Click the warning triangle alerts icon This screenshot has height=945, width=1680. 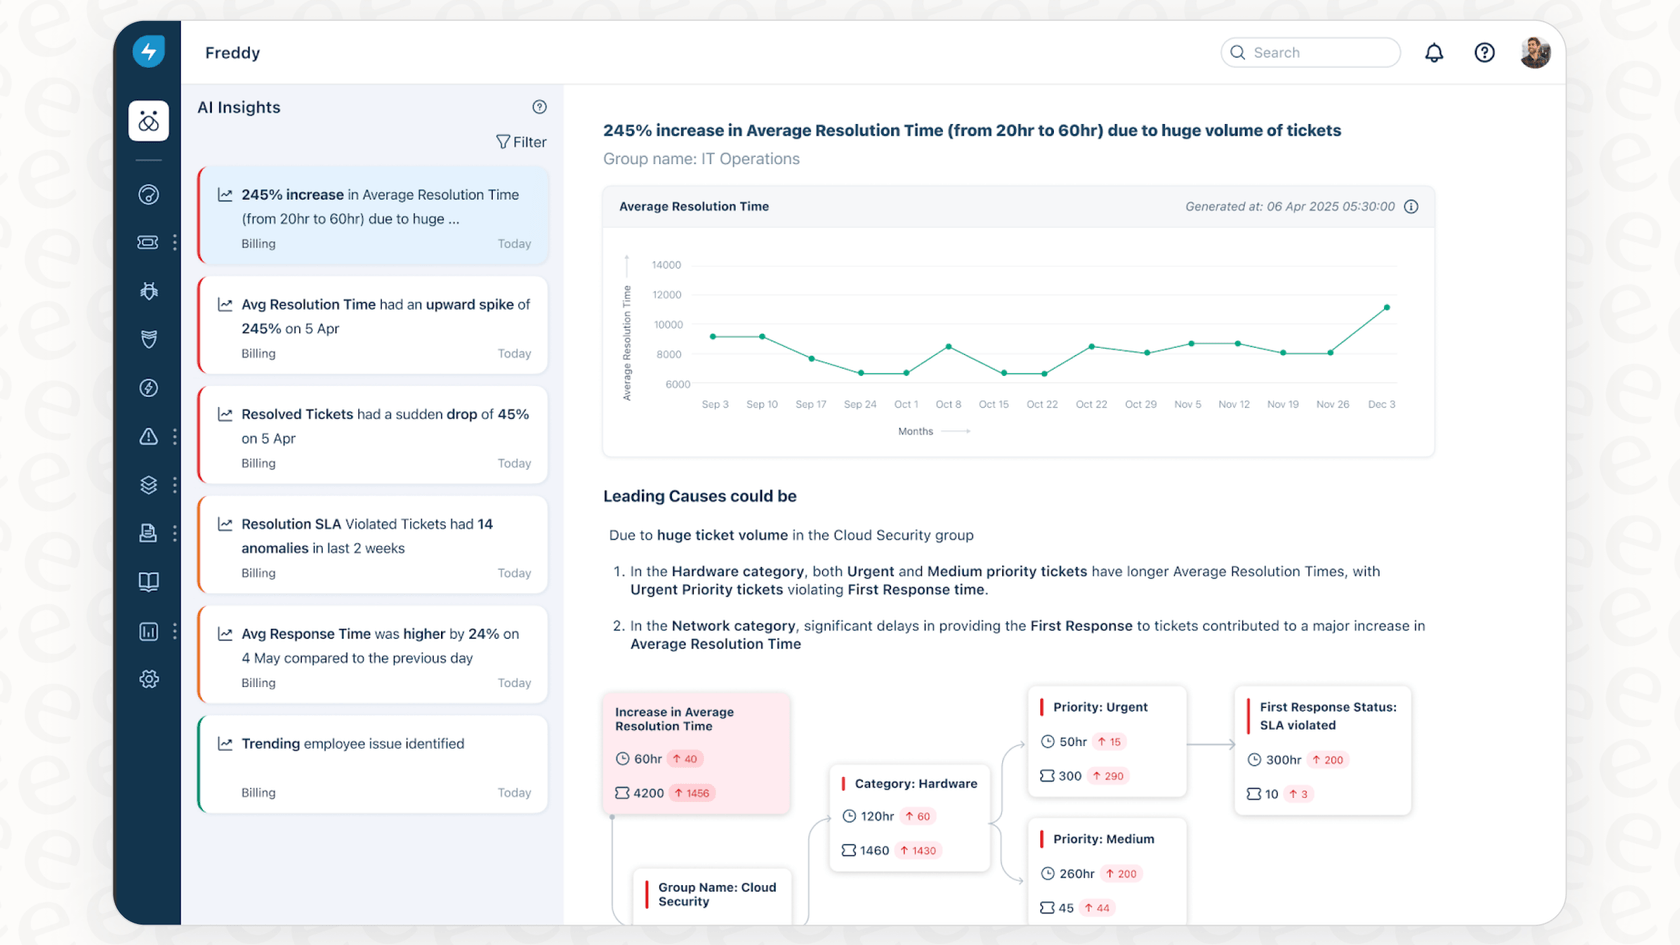pyautogui.click(x=148, y=436)
